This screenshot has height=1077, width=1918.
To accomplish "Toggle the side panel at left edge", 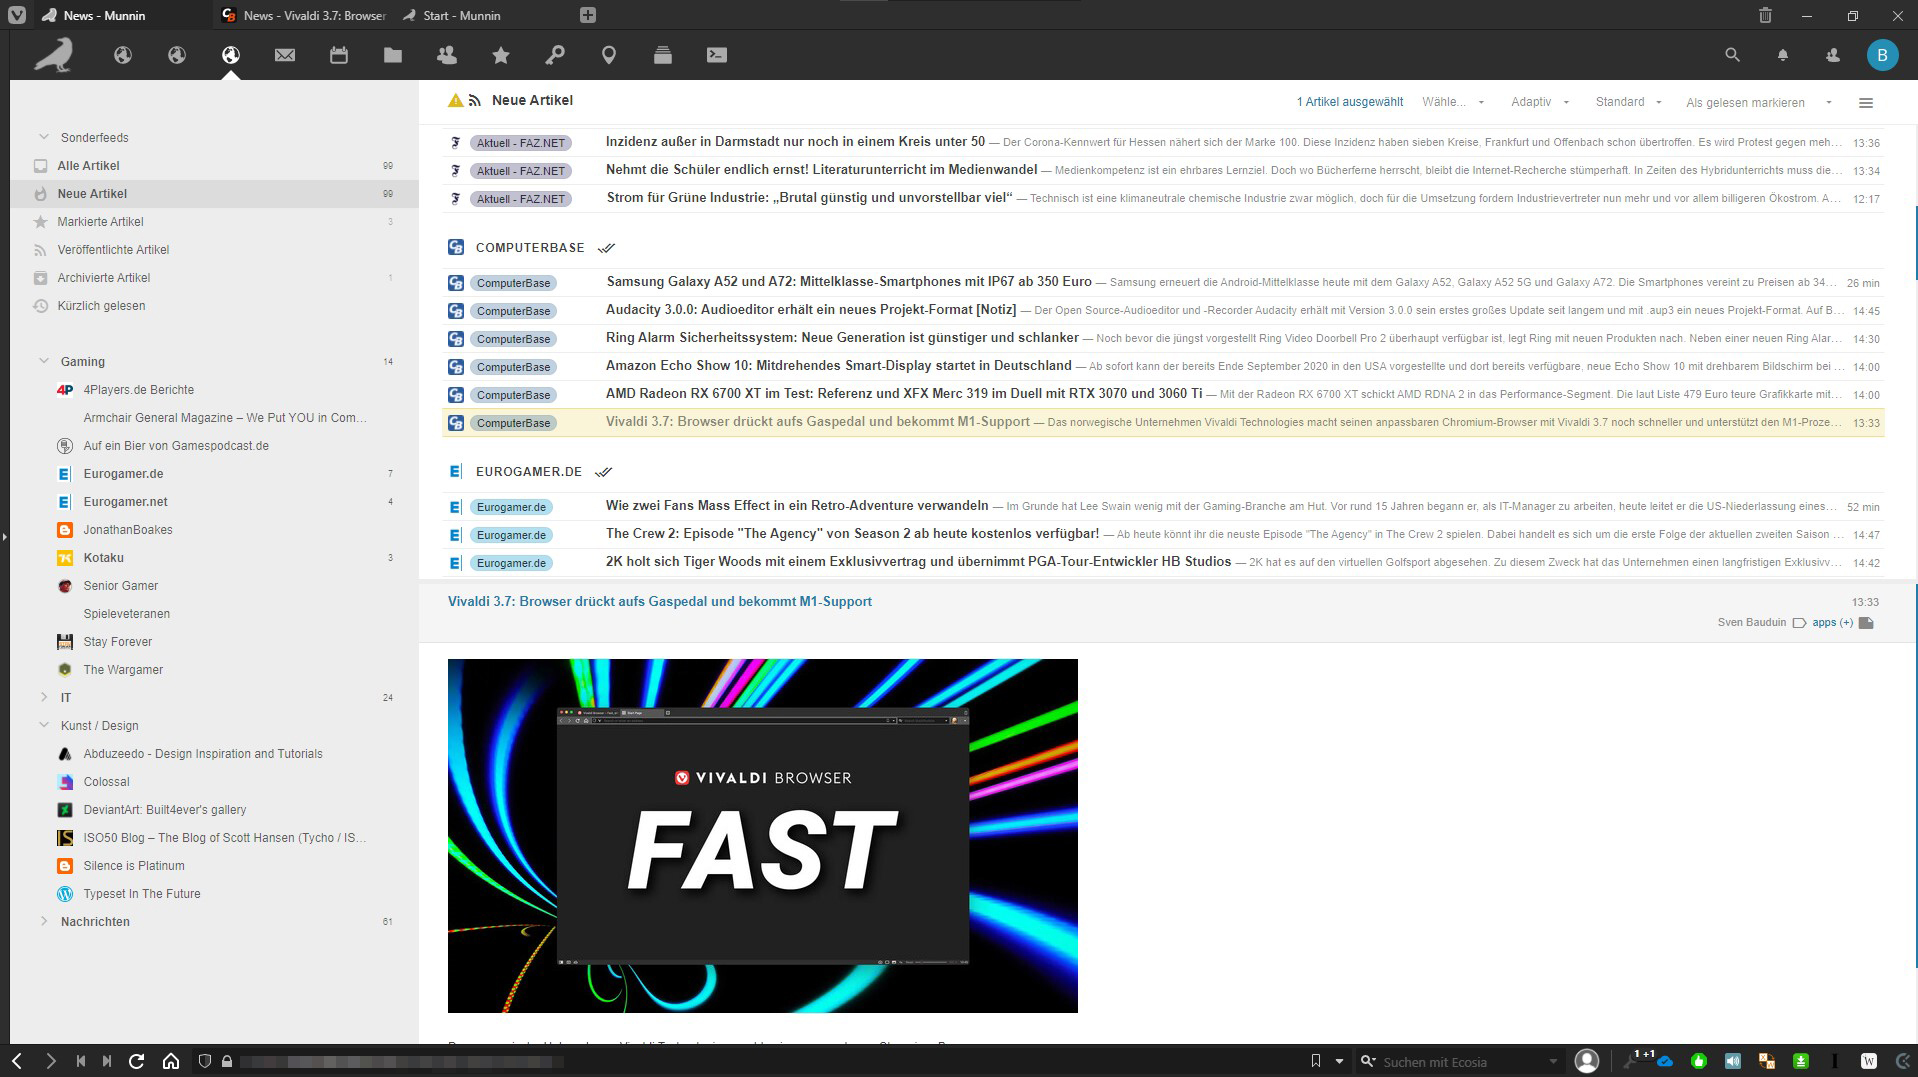I will (x=4, y=538).
